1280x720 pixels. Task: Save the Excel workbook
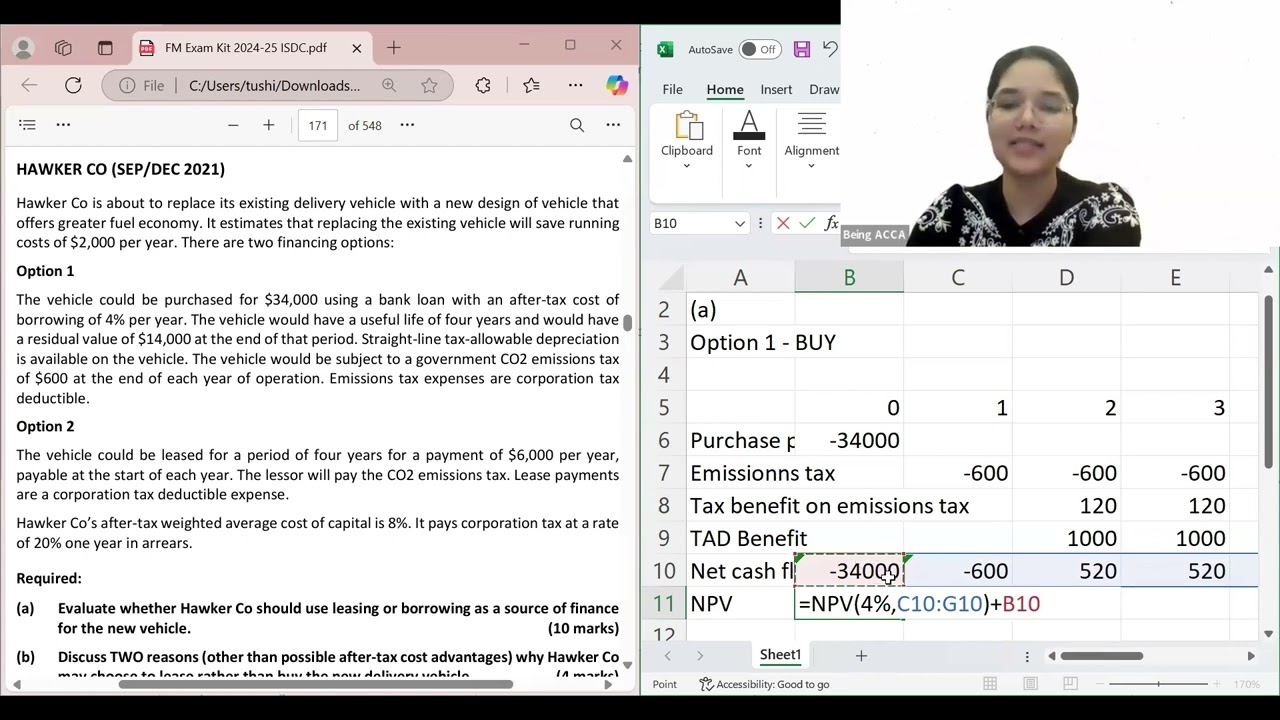[x=801, y=49]
